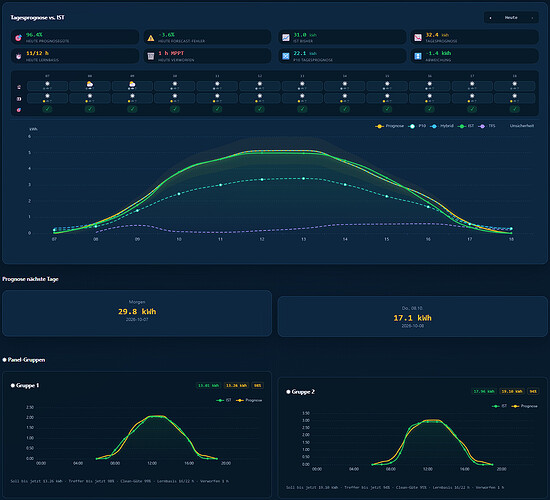Click the green checkmark badge under hour 09
Viewport: 550px width, 500px height.
pos(132,109)
